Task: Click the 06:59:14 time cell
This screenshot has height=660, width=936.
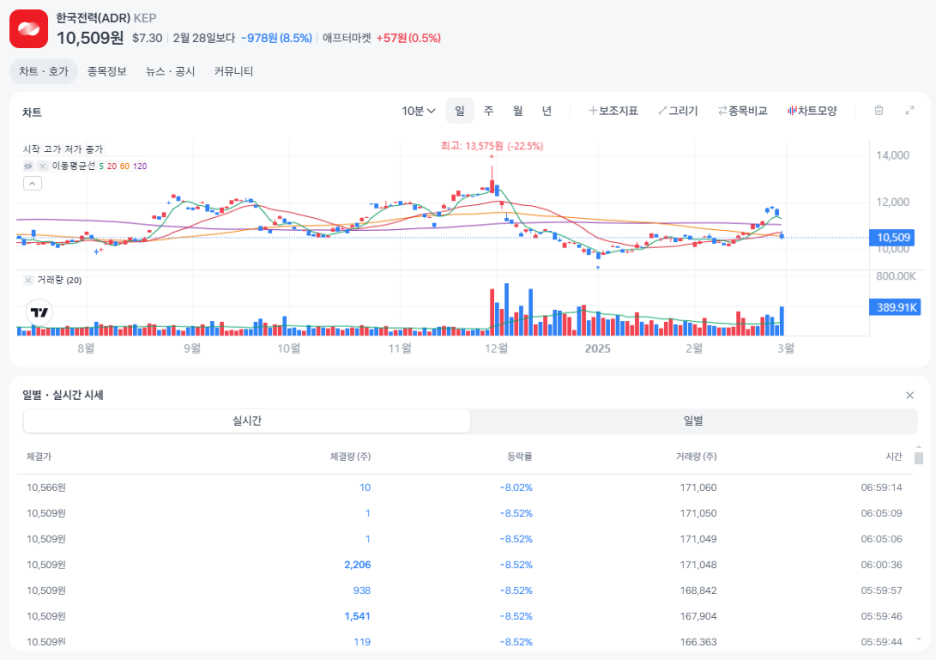Action: click(882, 488)
